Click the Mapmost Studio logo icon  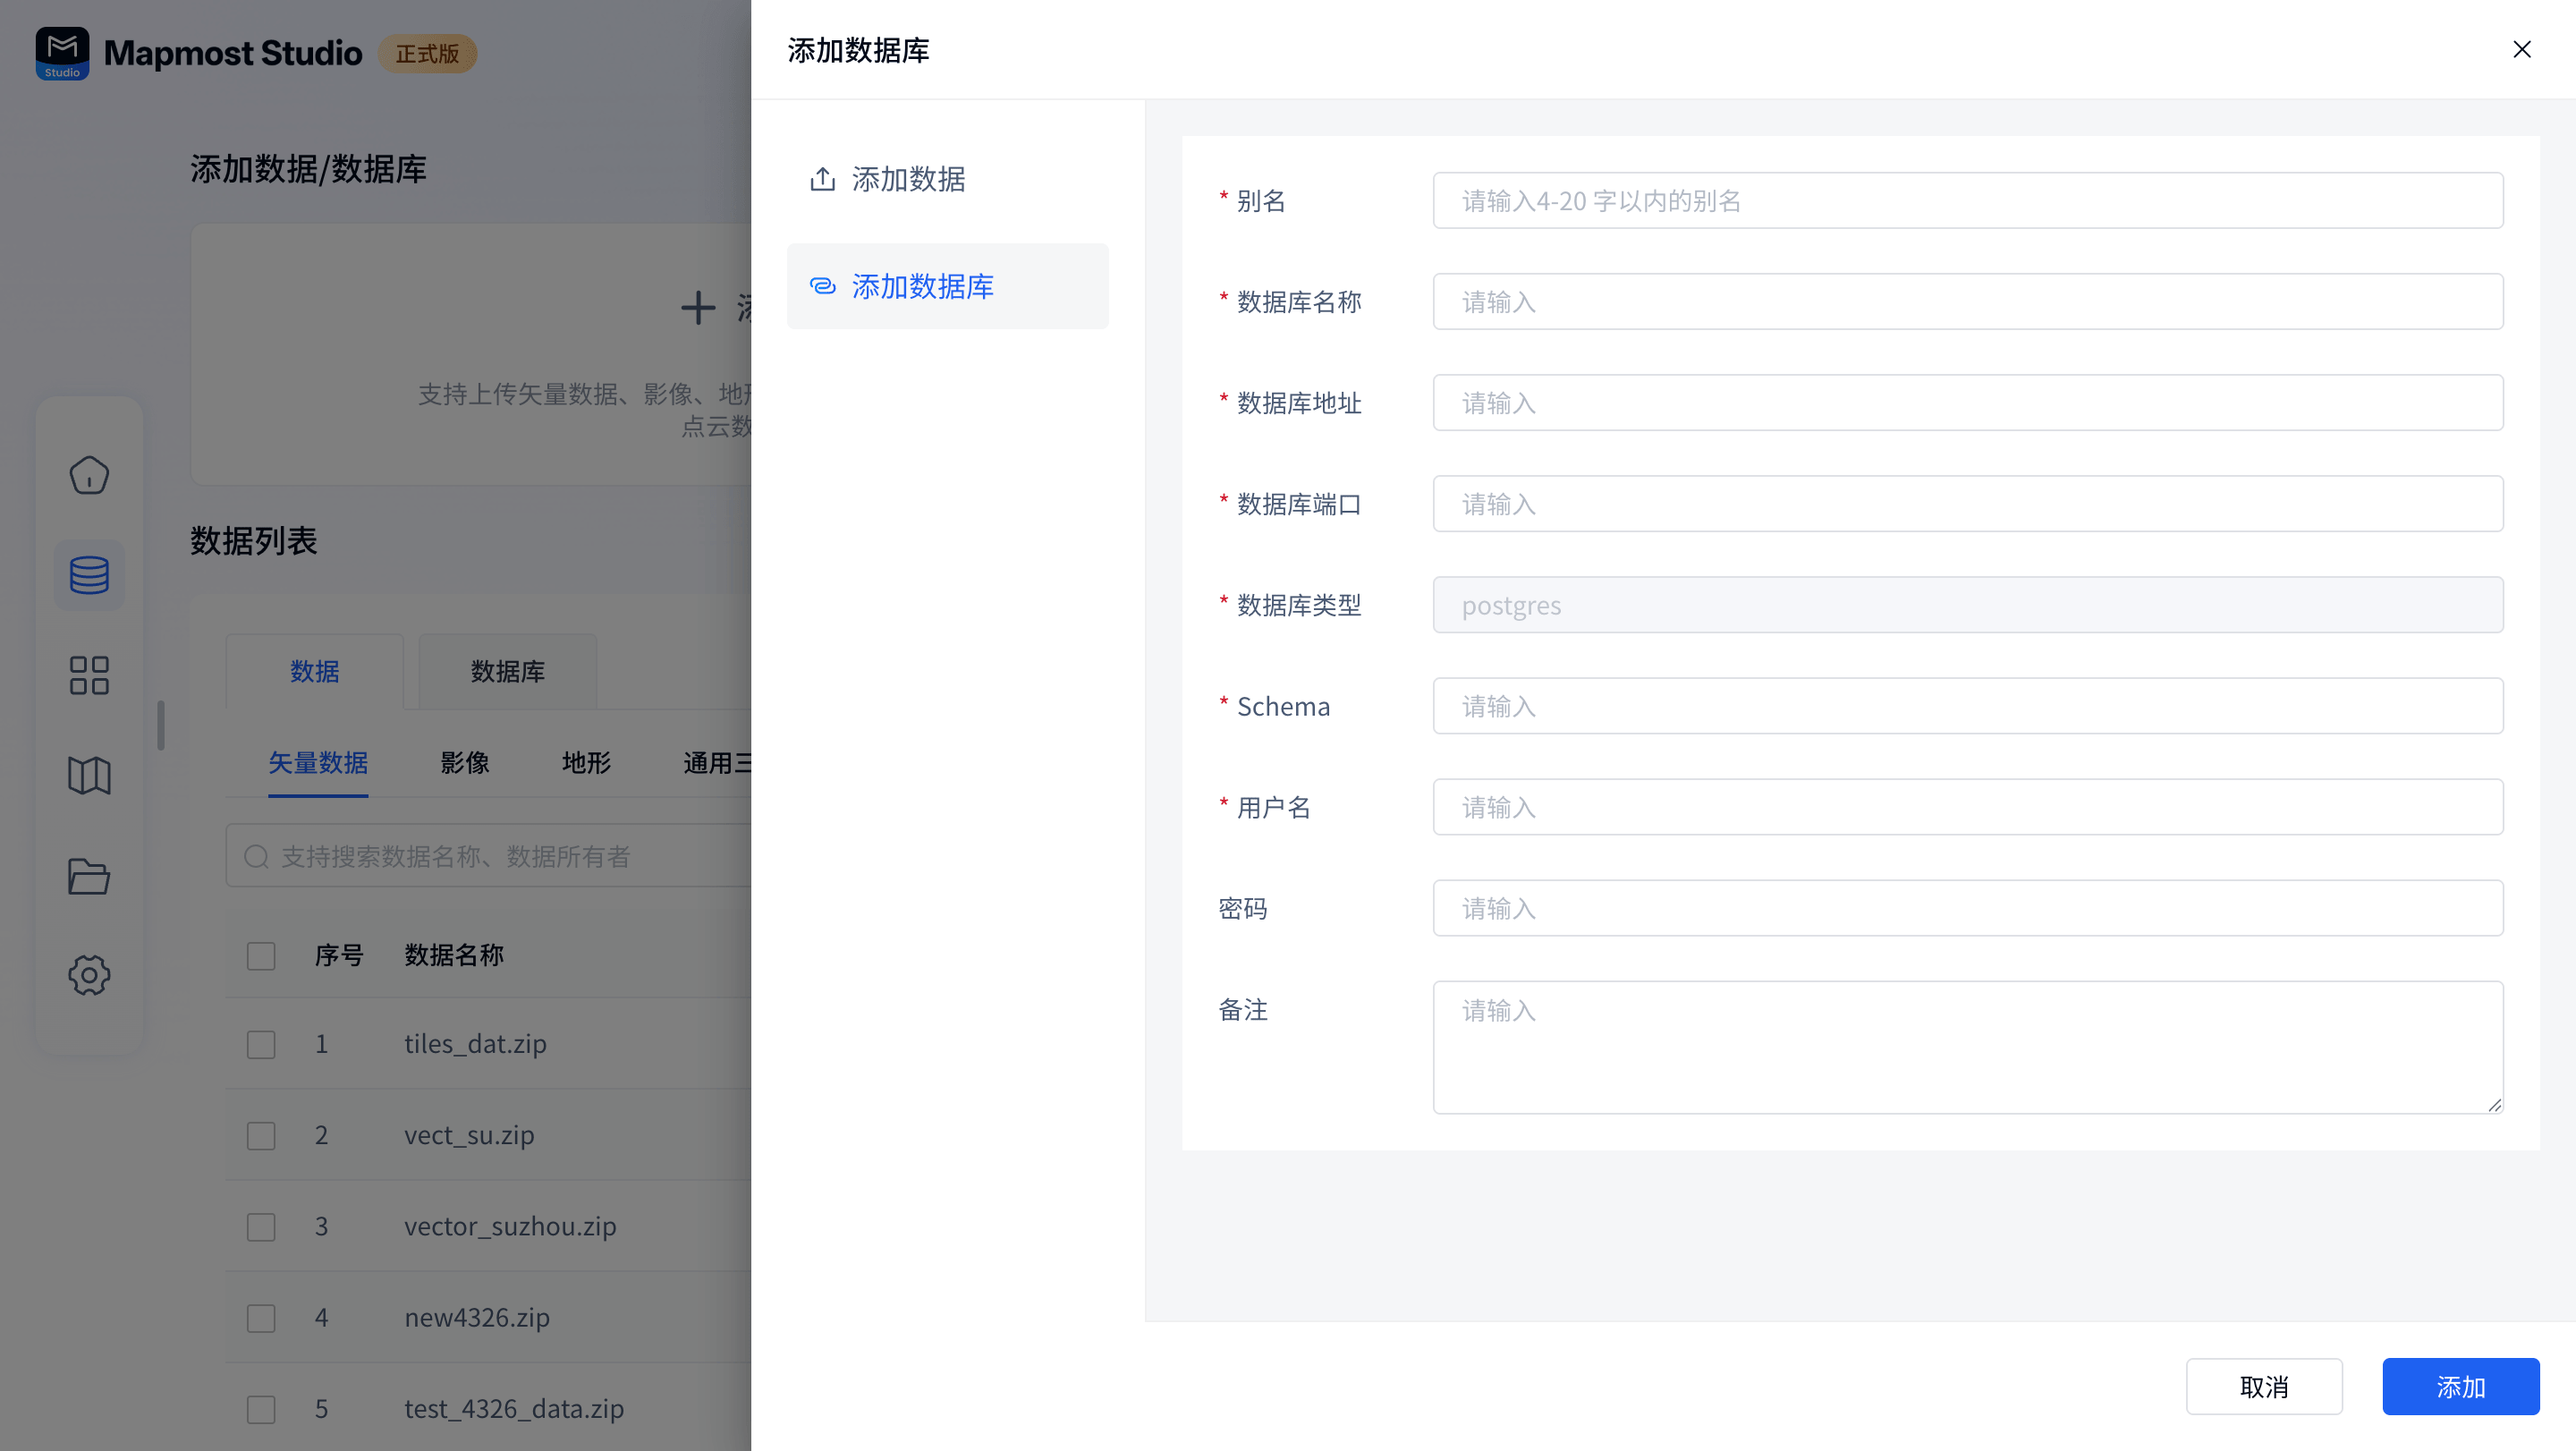coord(62,53)
